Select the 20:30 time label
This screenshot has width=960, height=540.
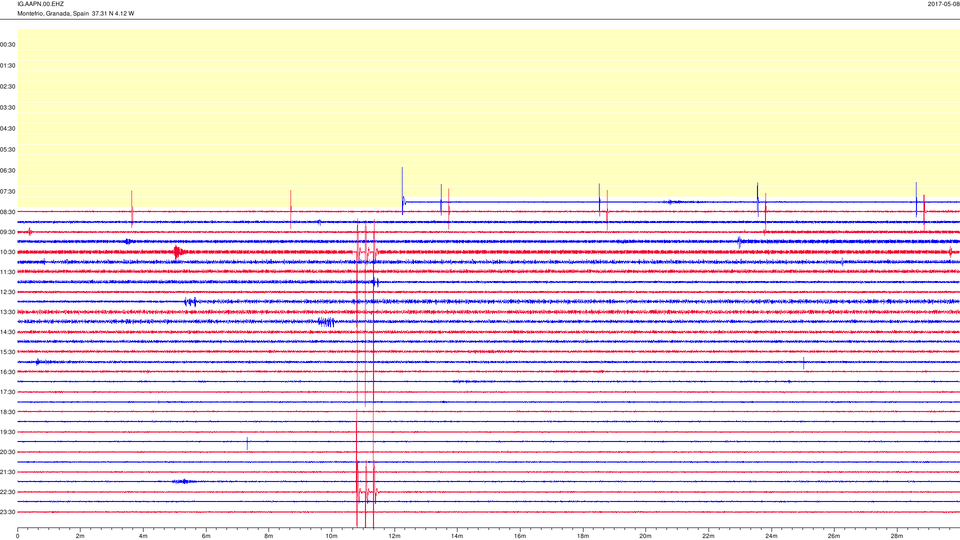pos(8,452)
